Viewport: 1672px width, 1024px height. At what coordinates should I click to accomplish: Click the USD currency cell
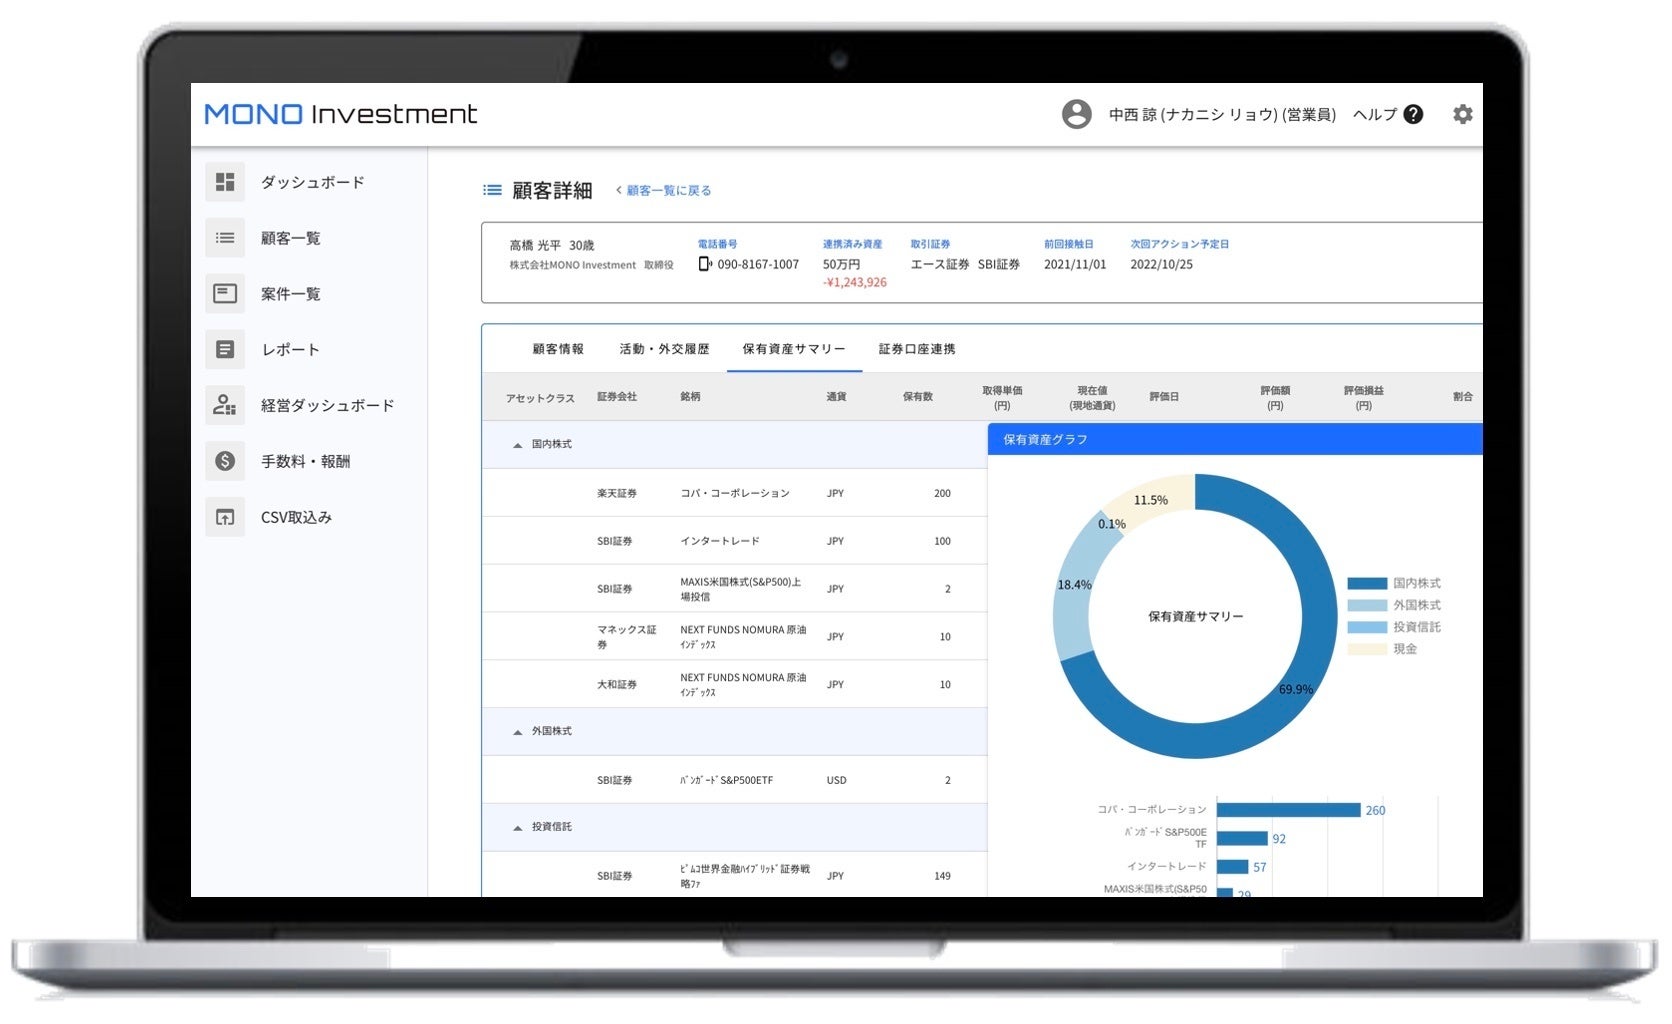click(836, 780)
